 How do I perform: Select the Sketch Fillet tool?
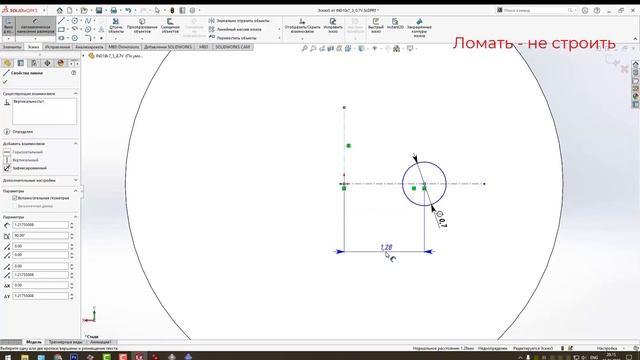88,38
